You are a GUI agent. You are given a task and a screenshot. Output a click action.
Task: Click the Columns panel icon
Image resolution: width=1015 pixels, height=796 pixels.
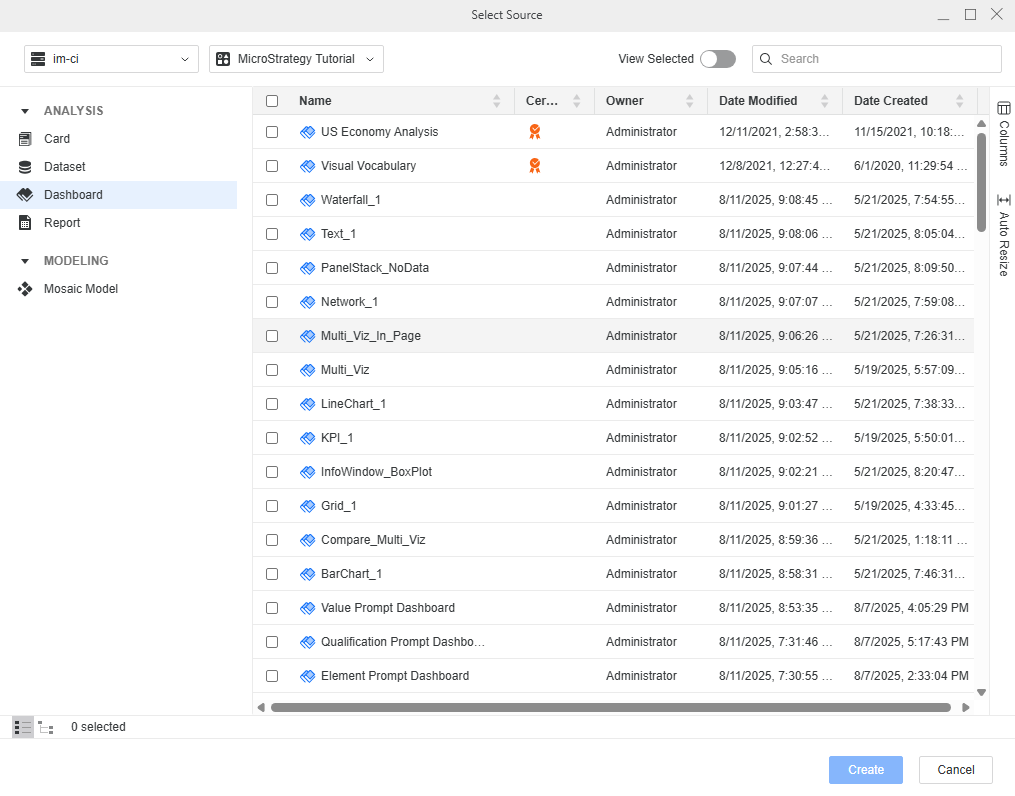tap(1003, 108)
